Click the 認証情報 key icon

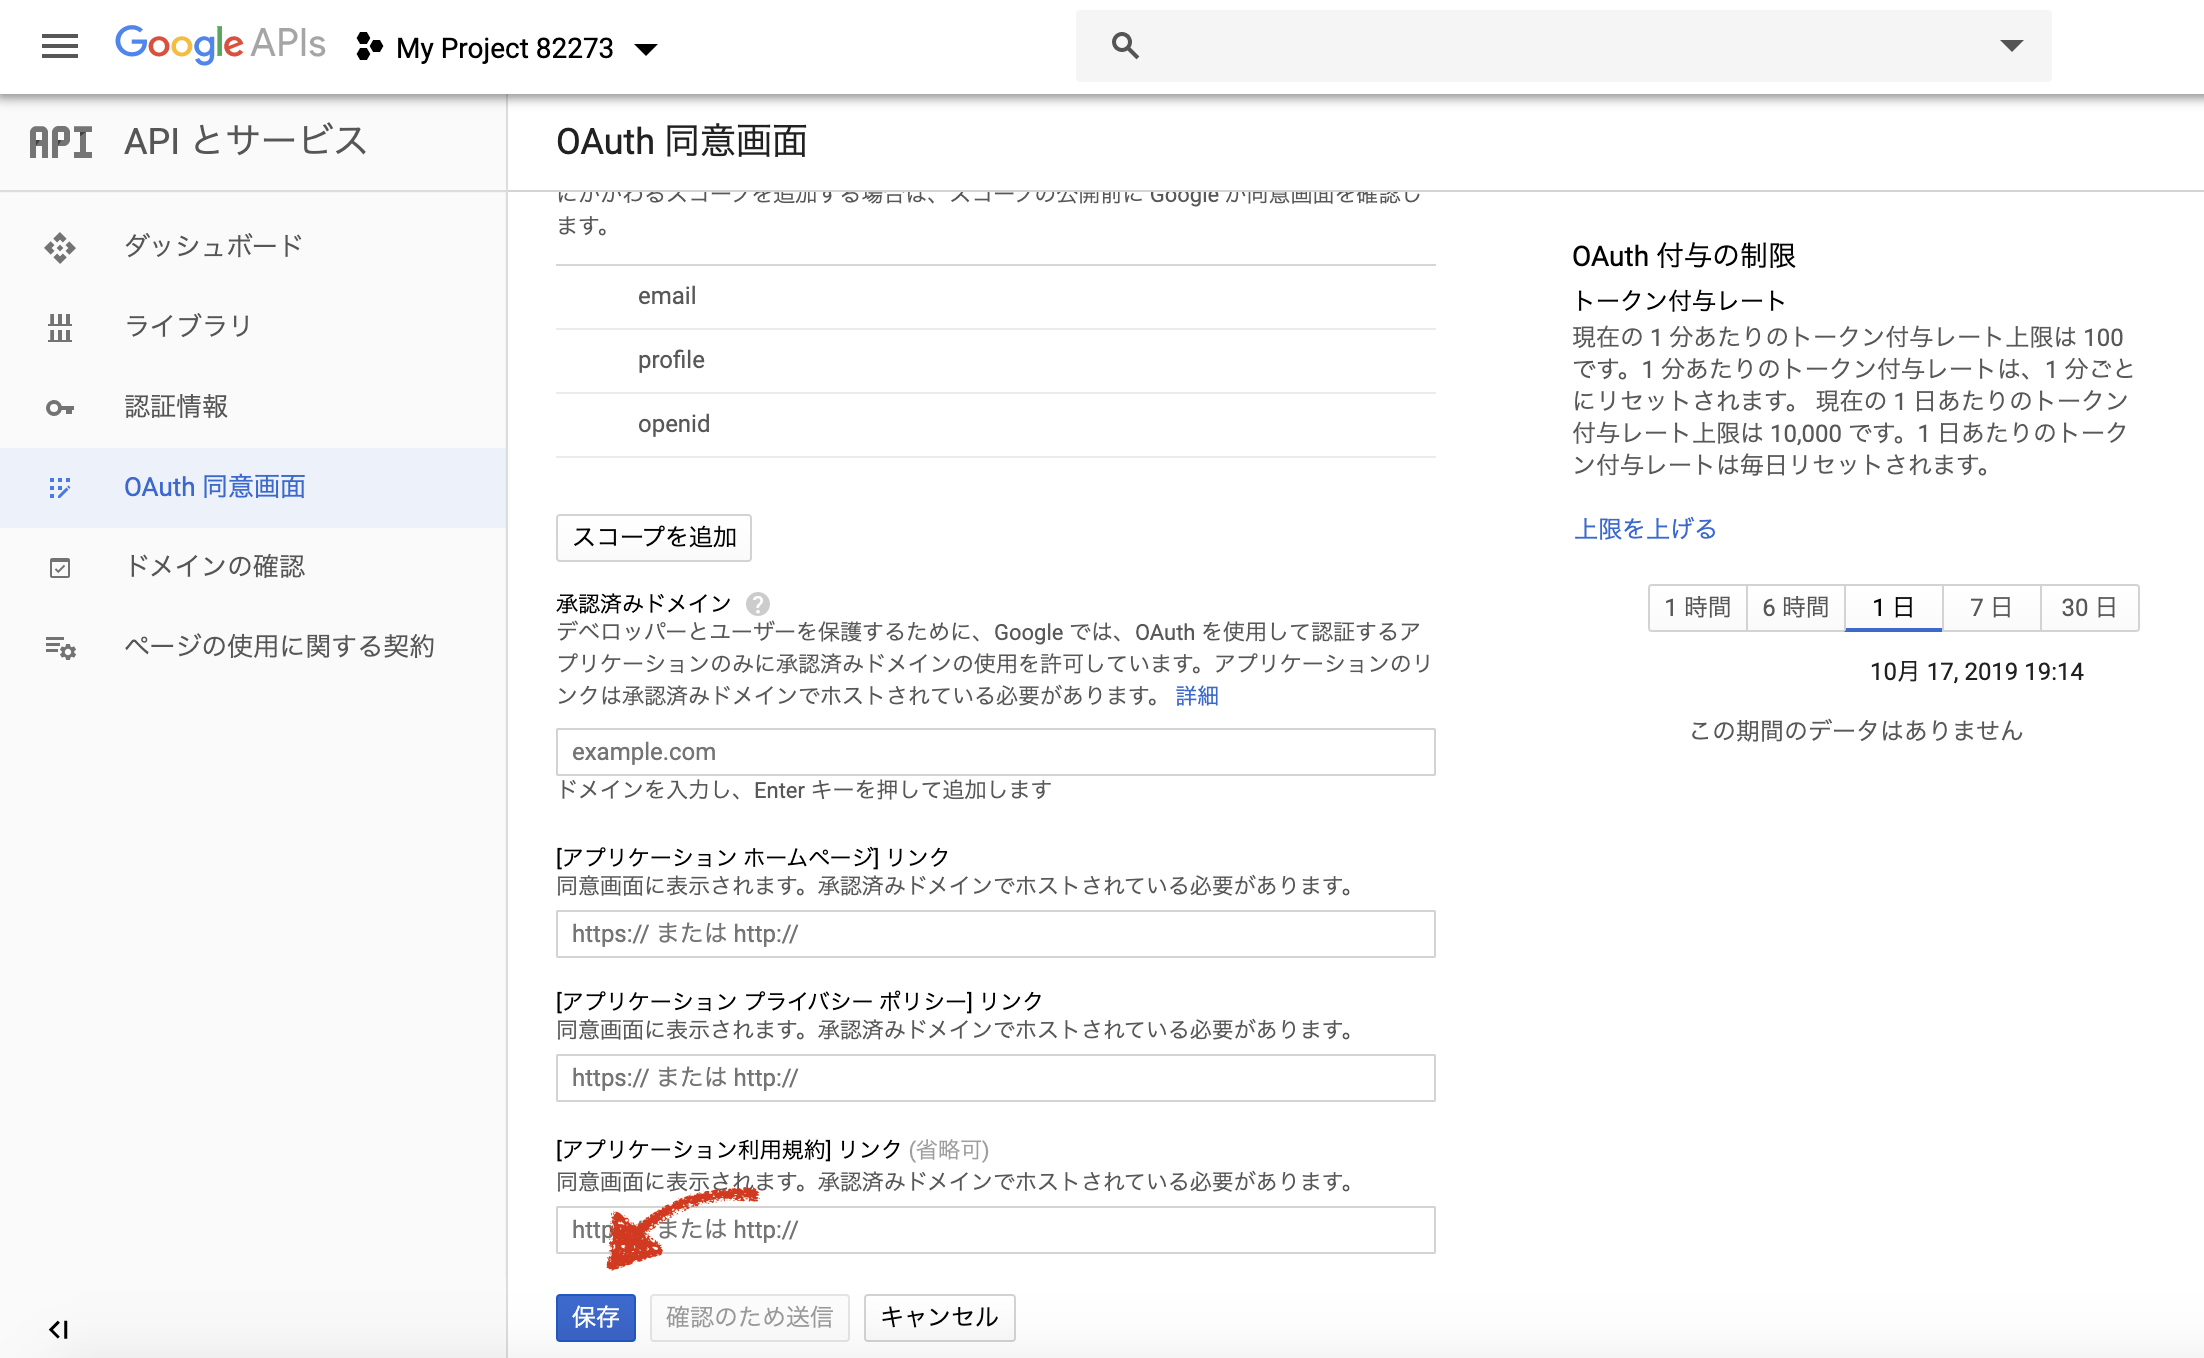tap(60, 406)
